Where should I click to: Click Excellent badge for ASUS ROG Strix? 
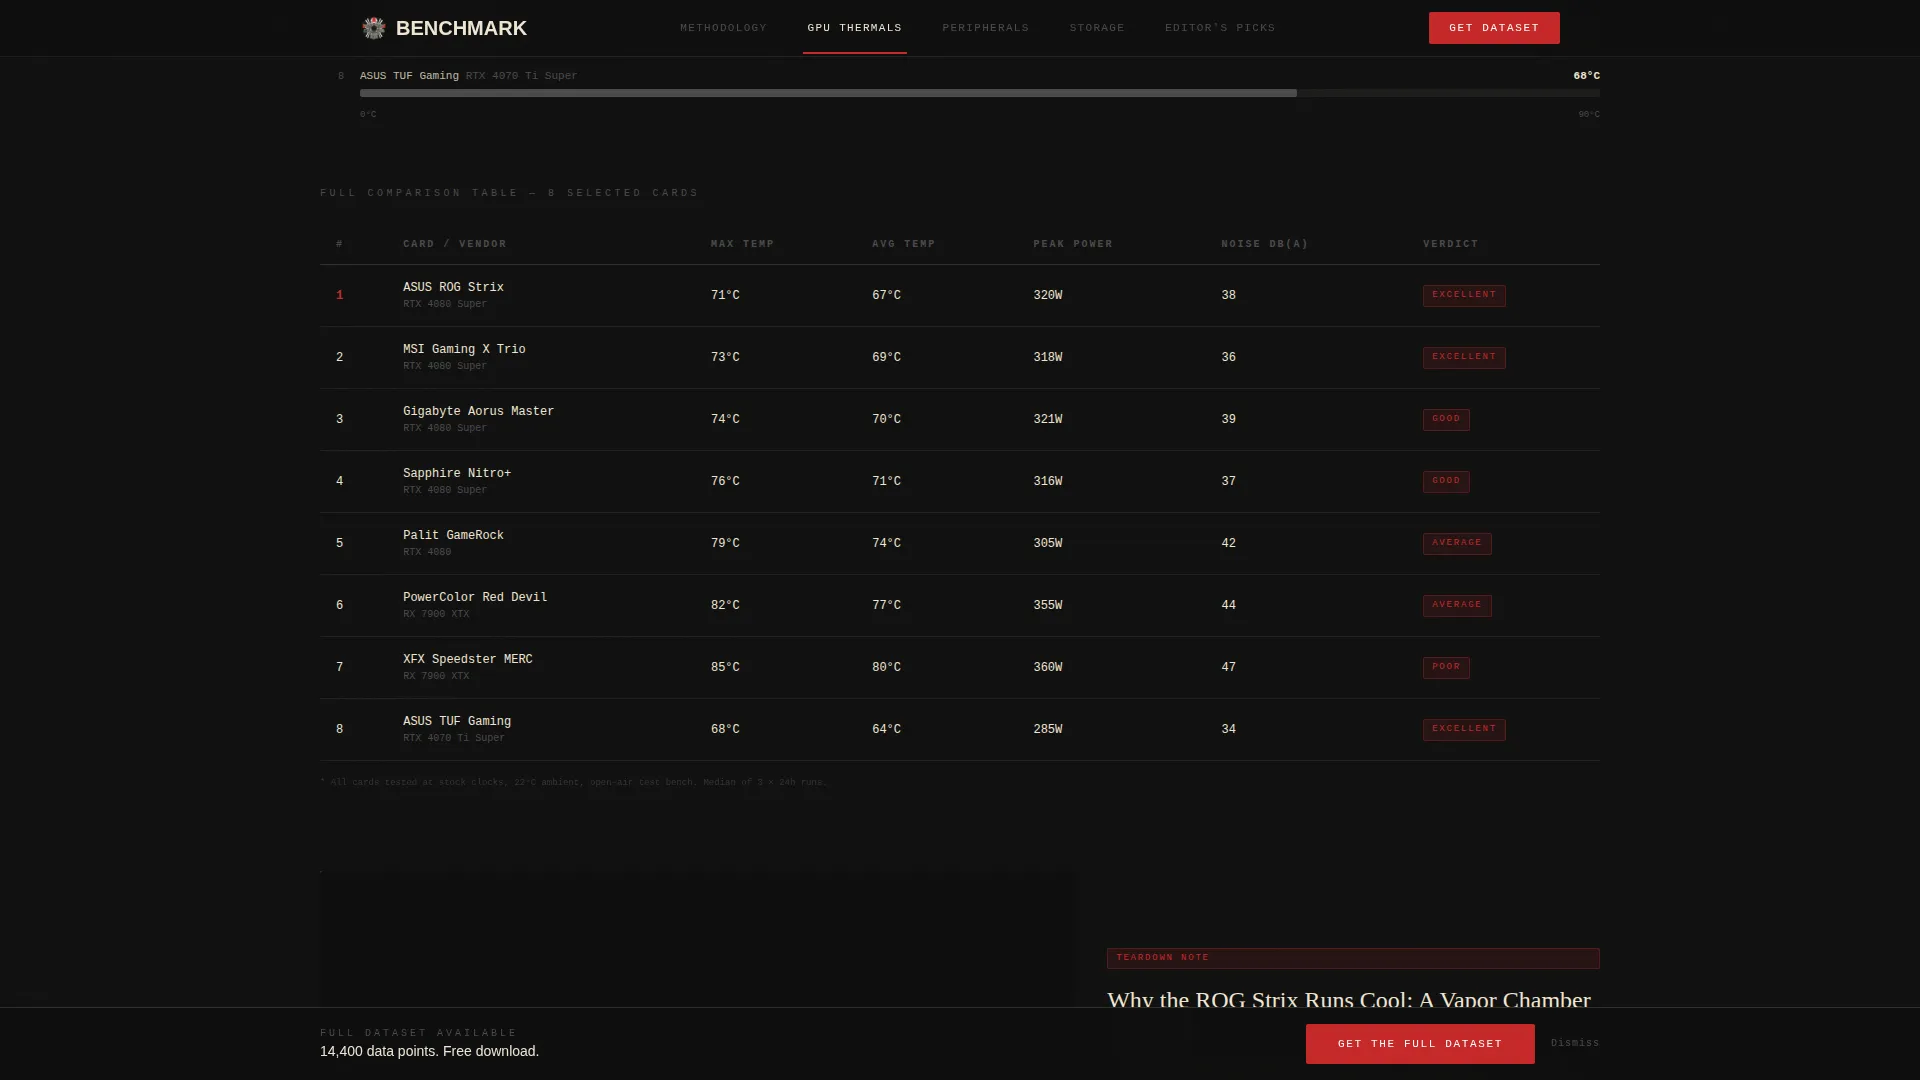click(x=1464, y=295)
